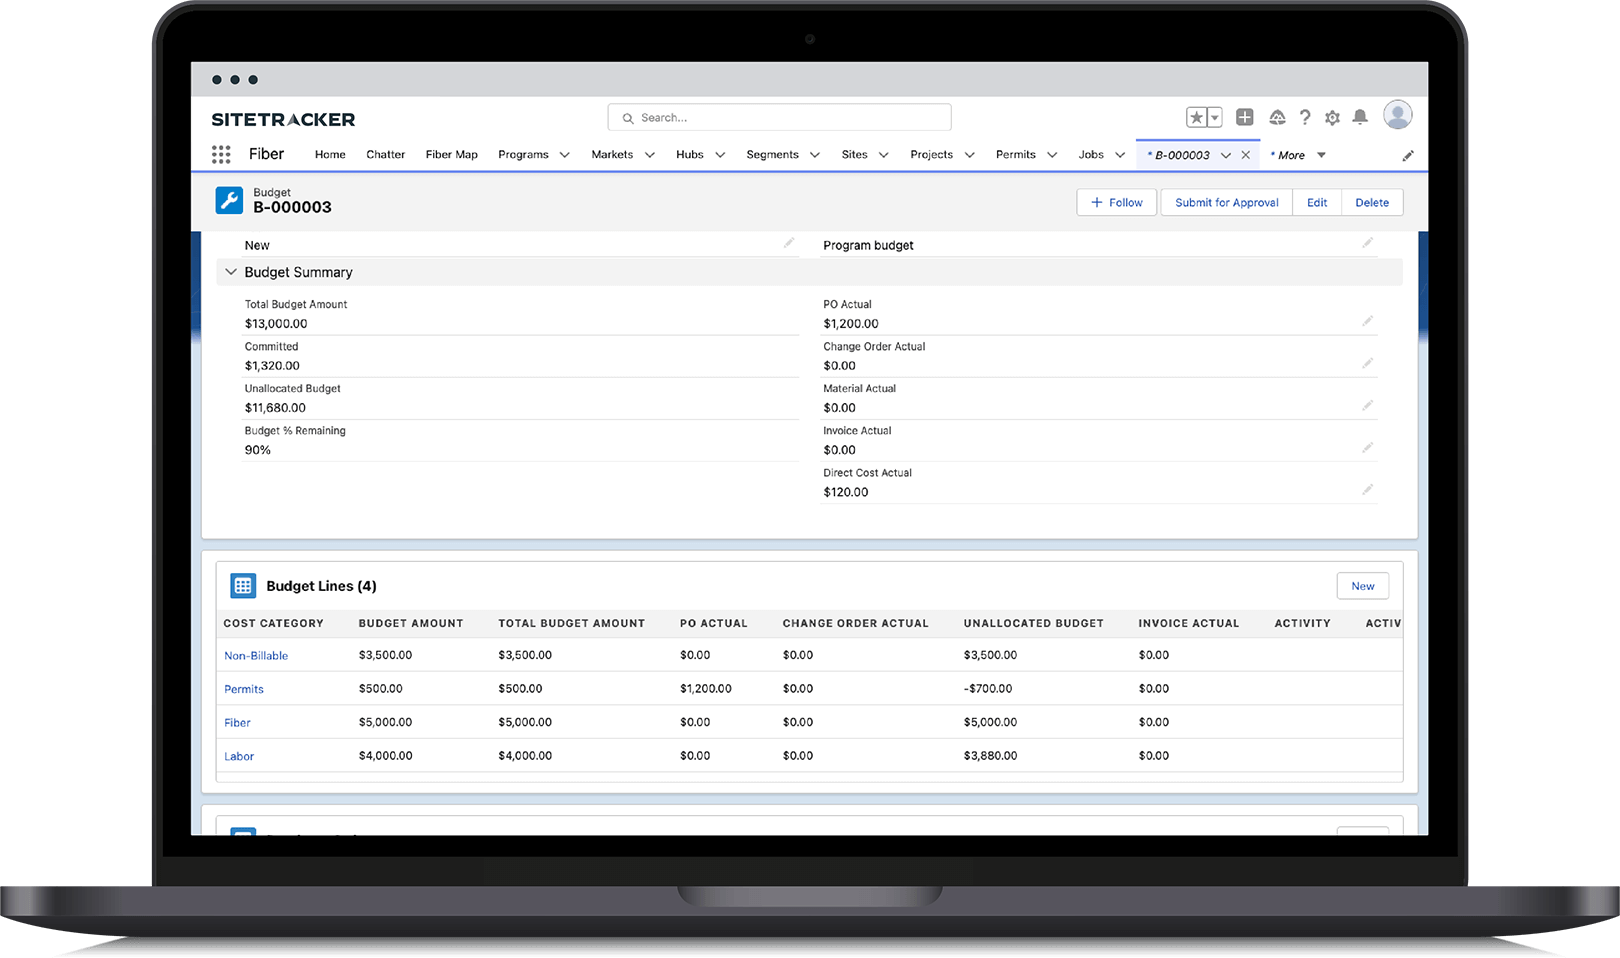This screenshot has height=958, width=1620.
Task: Expand the Permits menu chevron
Action: [1052, 155]
